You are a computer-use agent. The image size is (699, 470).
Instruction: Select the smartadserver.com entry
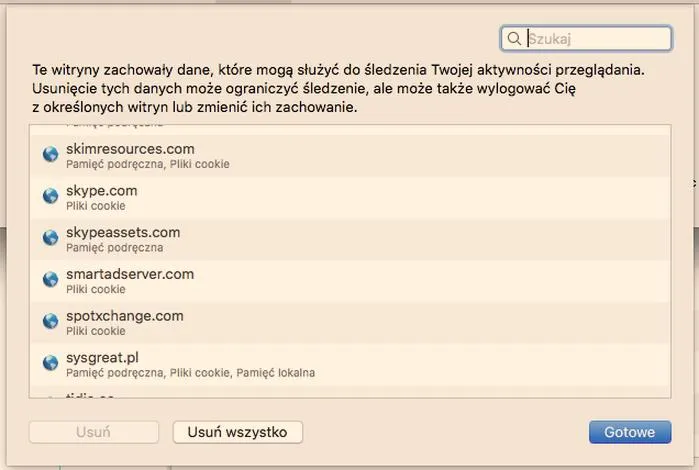point(350,281)
